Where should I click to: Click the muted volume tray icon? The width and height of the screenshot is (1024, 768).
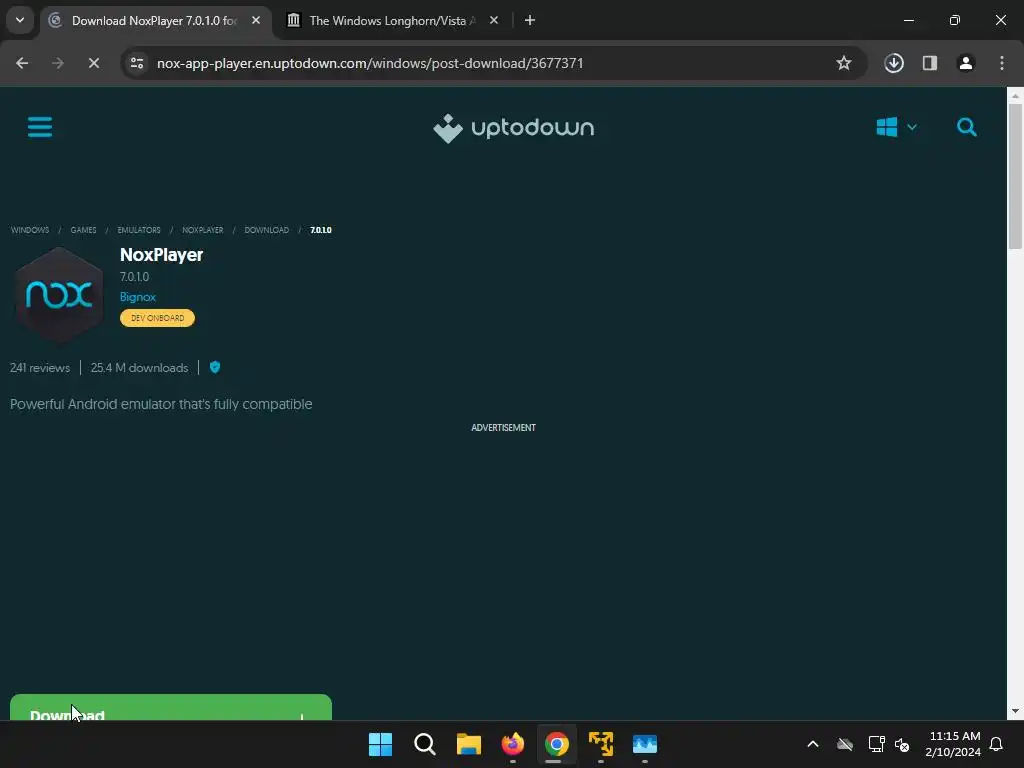pyautogui.click(x=902, y=744)
